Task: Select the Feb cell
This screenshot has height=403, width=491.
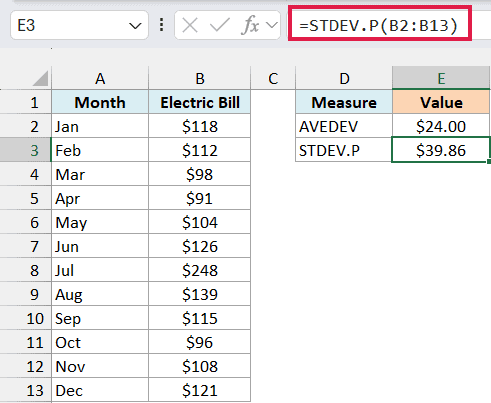Action: (x=100, y=150)
